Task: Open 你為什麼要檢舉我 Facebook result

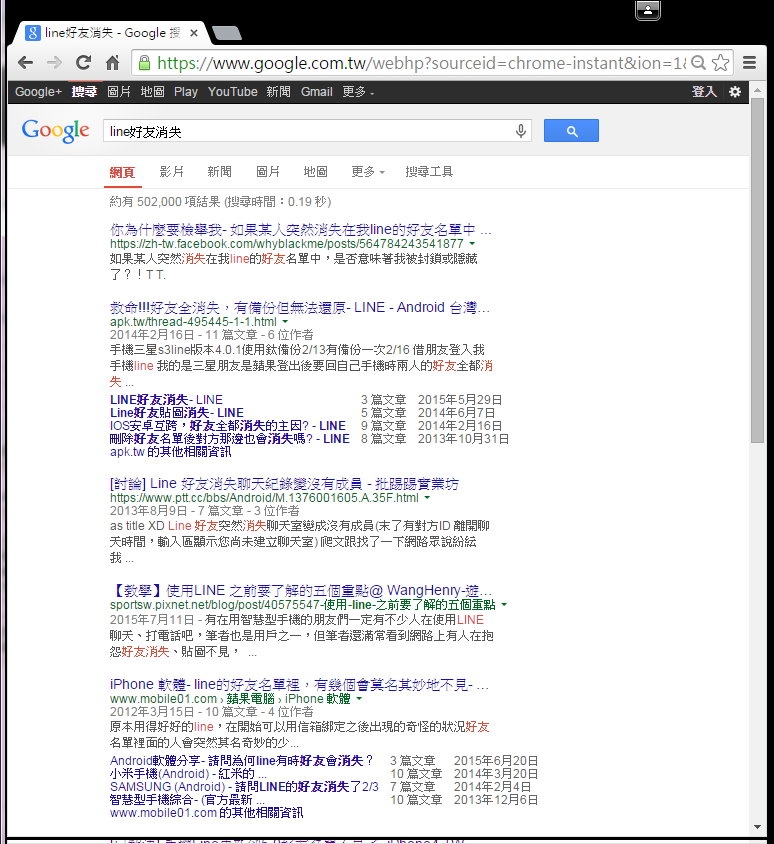Action: (x=300, y=230)
